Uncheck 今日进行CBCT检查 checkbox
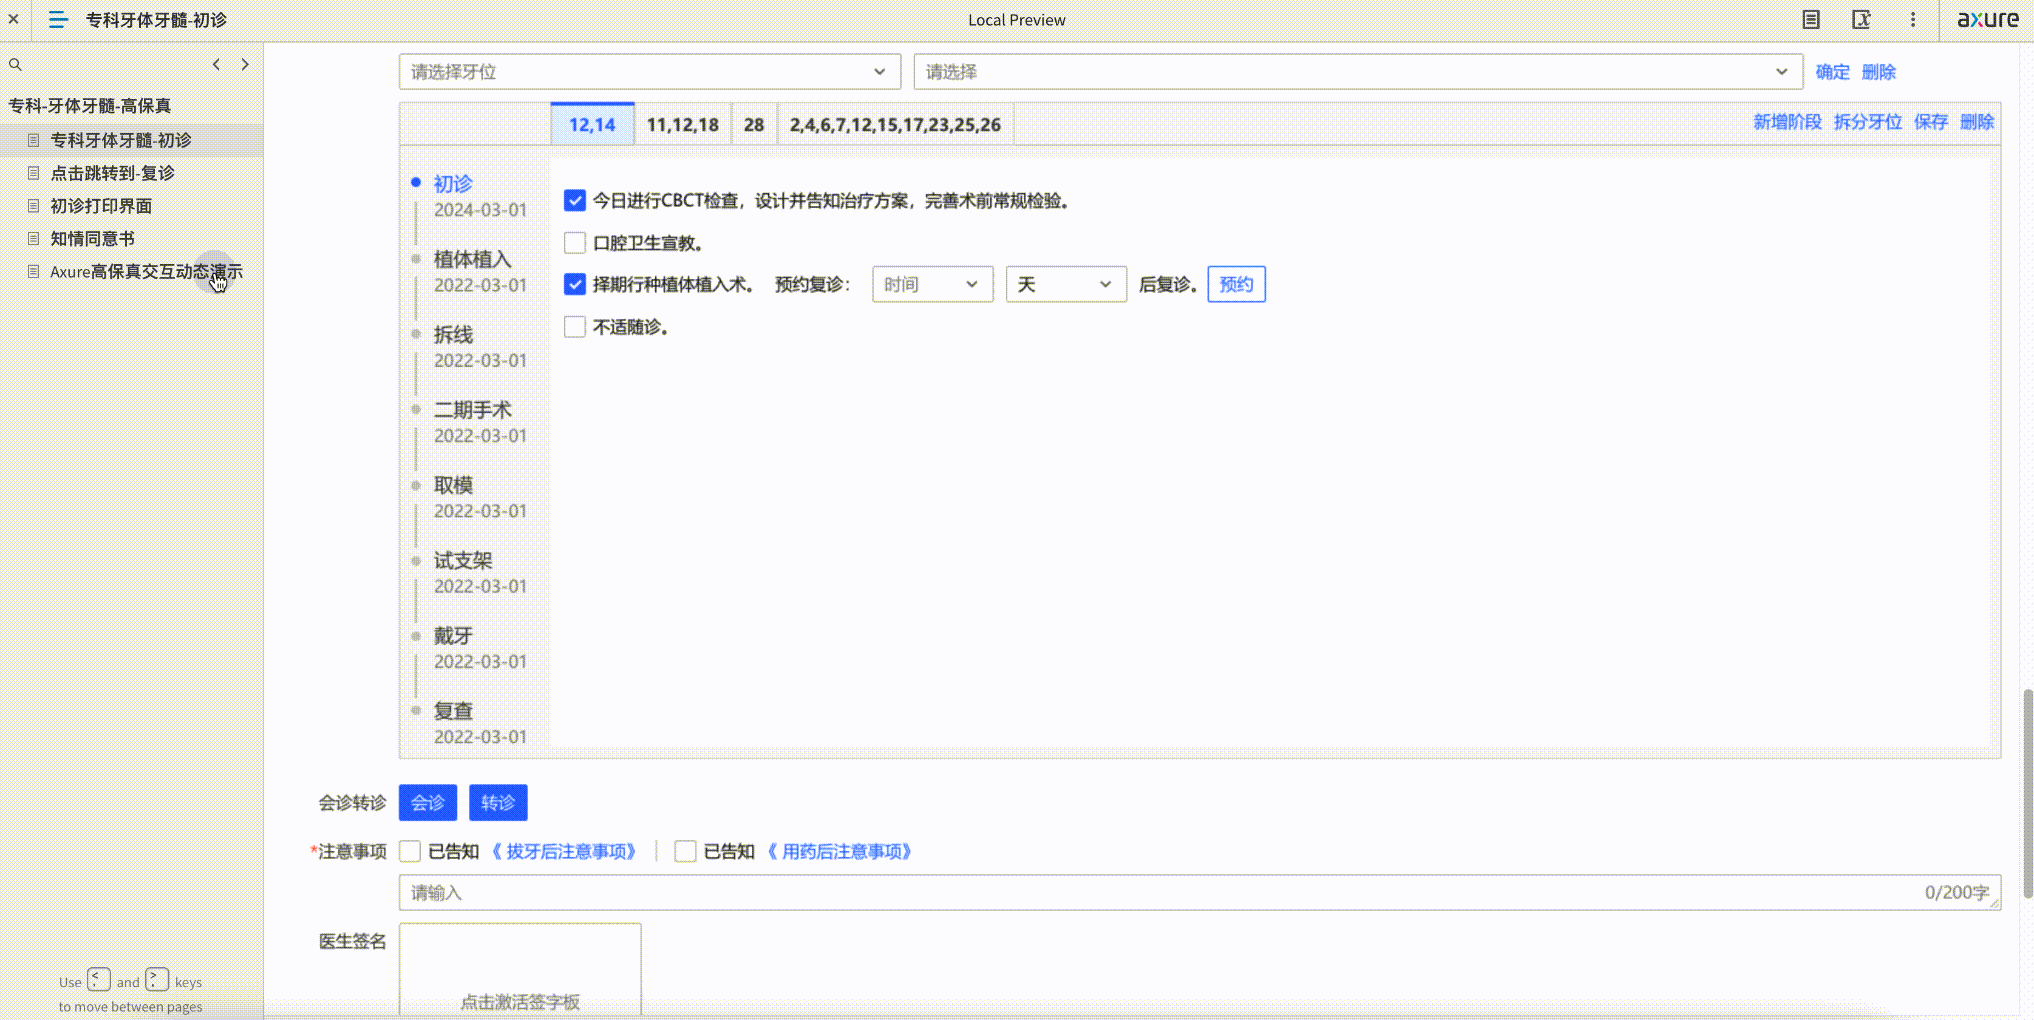The width and height of the screenshot is (2034, 1020). pyautogui.click(x=574, y=200)
